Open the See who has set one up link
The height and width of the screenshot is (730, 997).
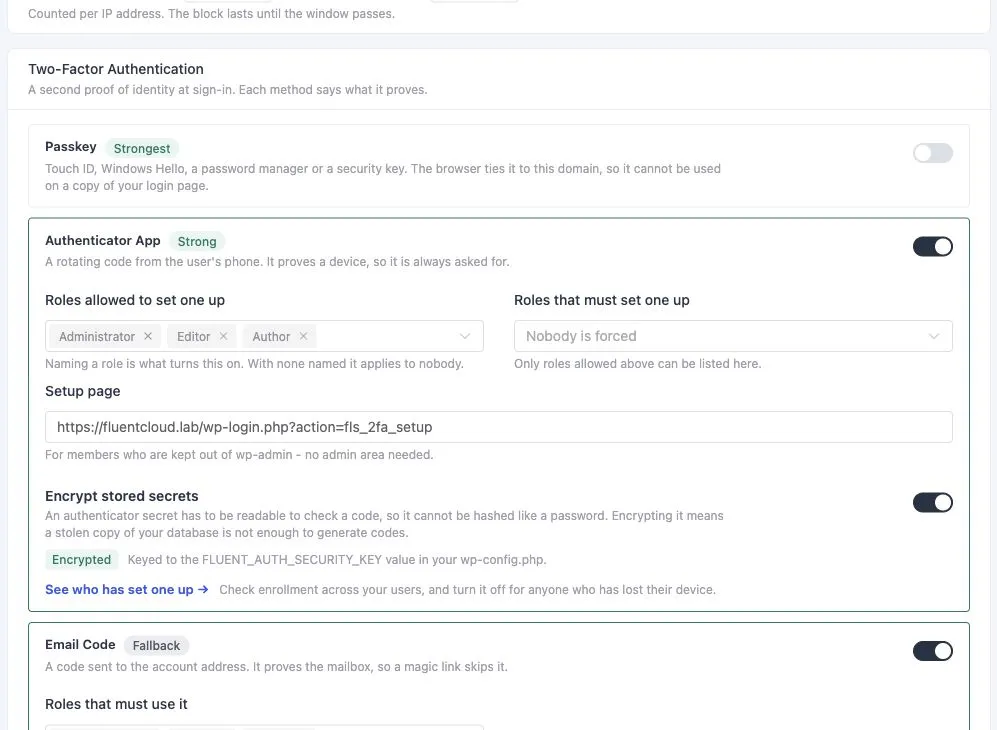tap(127, 589)
